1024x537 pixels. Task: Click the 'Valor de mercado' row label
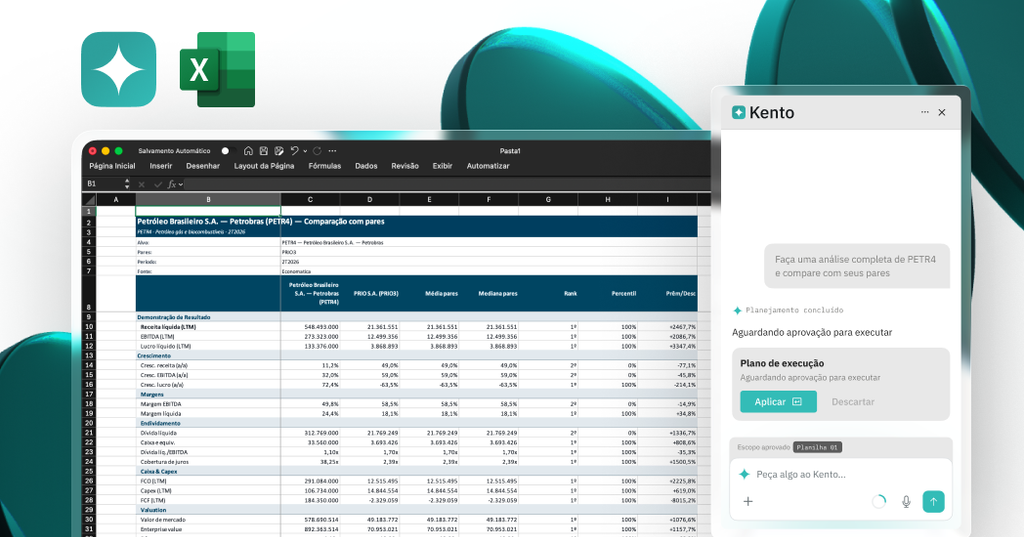163,519
